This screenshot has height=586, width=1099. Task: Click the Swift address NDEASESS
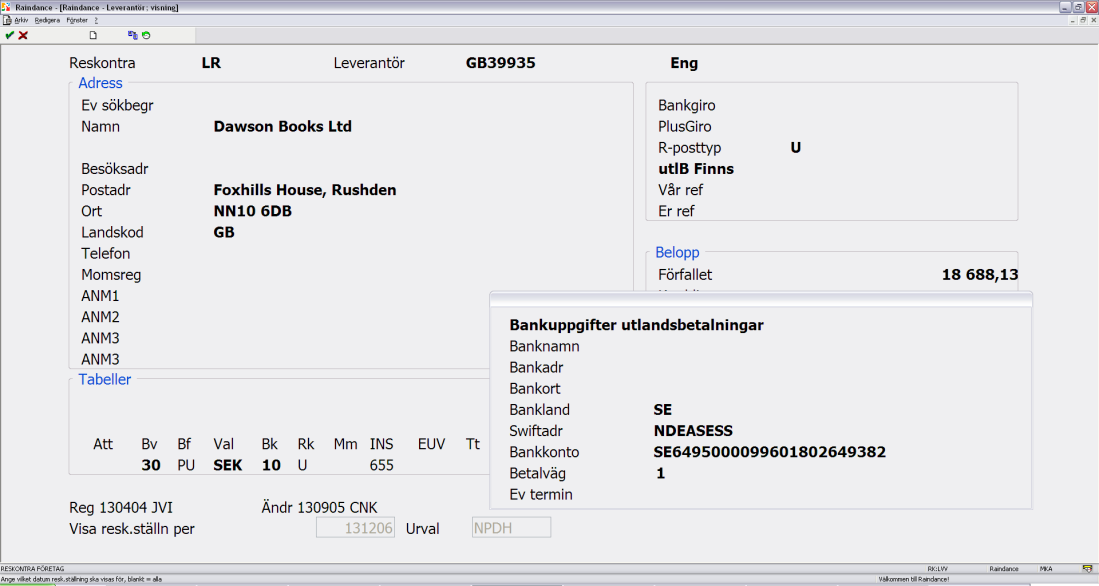point(693,431)
